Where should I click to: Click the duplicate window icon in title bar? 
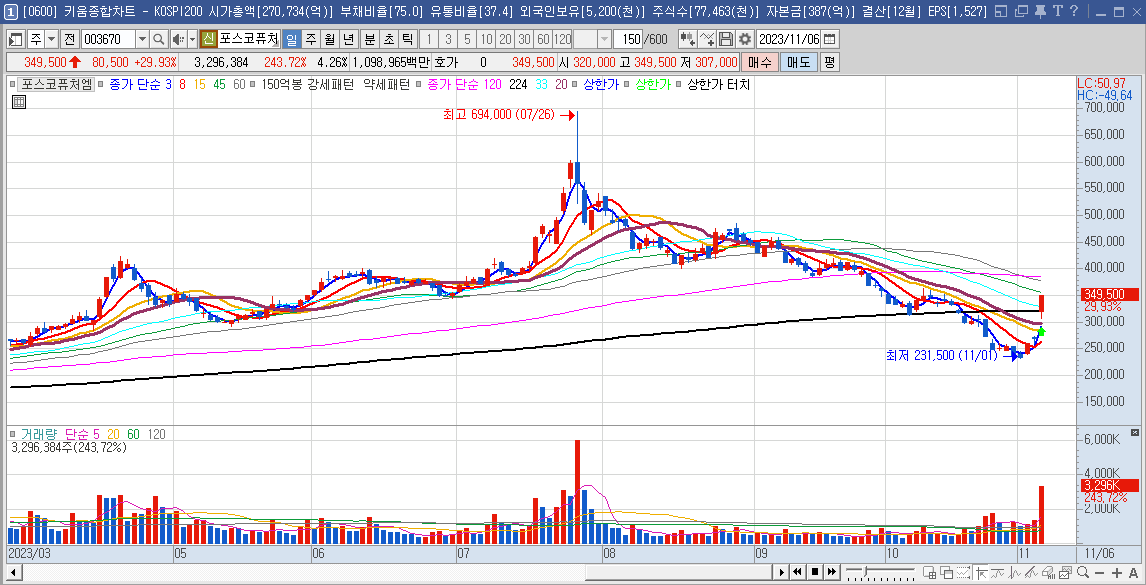[x=1022, y=11]
